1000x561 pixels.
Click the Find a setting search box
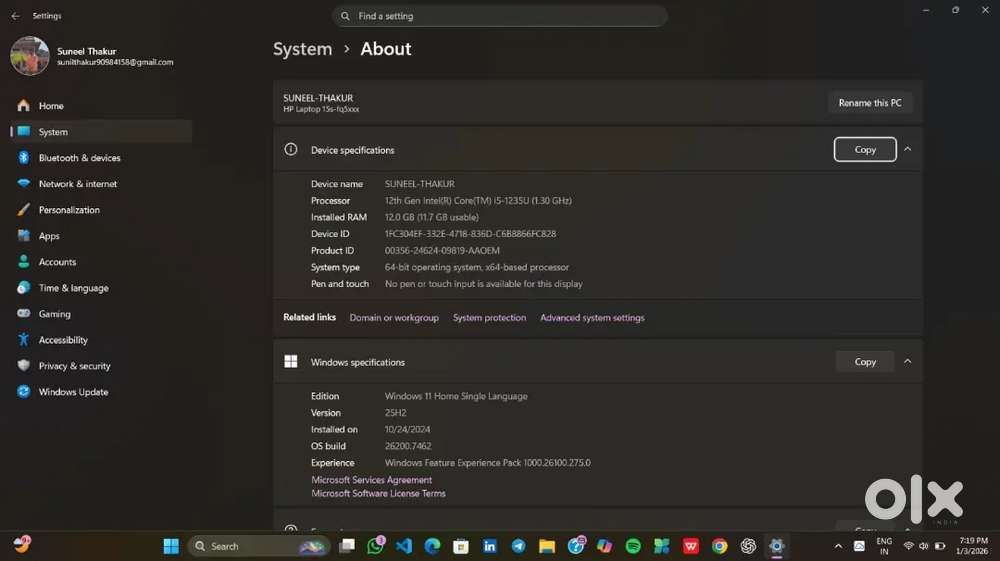[x=500, y=16]
